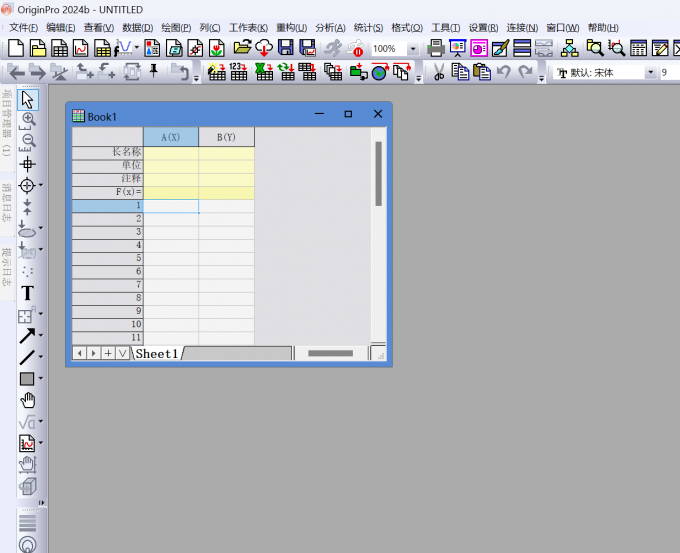Select the Data Reader target tool
The height and width of the screenshot is (553, 680).
click(x=27, y=186)
